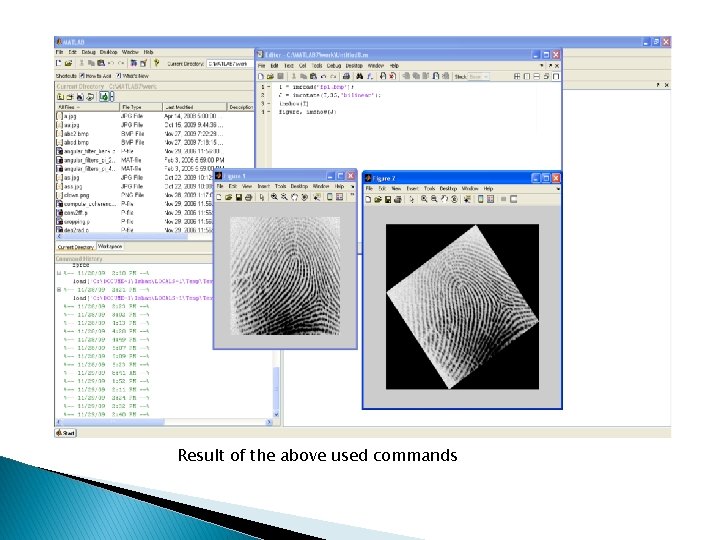This screenshot has width=720, height=540.
Task: Click the Help question-mark icon in MATLAB toolbar
Action: (156, 63)
